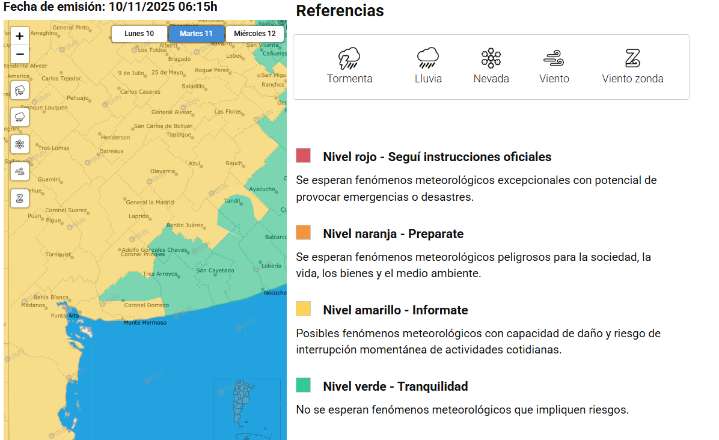Viewport: 719px width, 440px height.
Task: Click Pehuajó label on map
Action: pos(77,98)
